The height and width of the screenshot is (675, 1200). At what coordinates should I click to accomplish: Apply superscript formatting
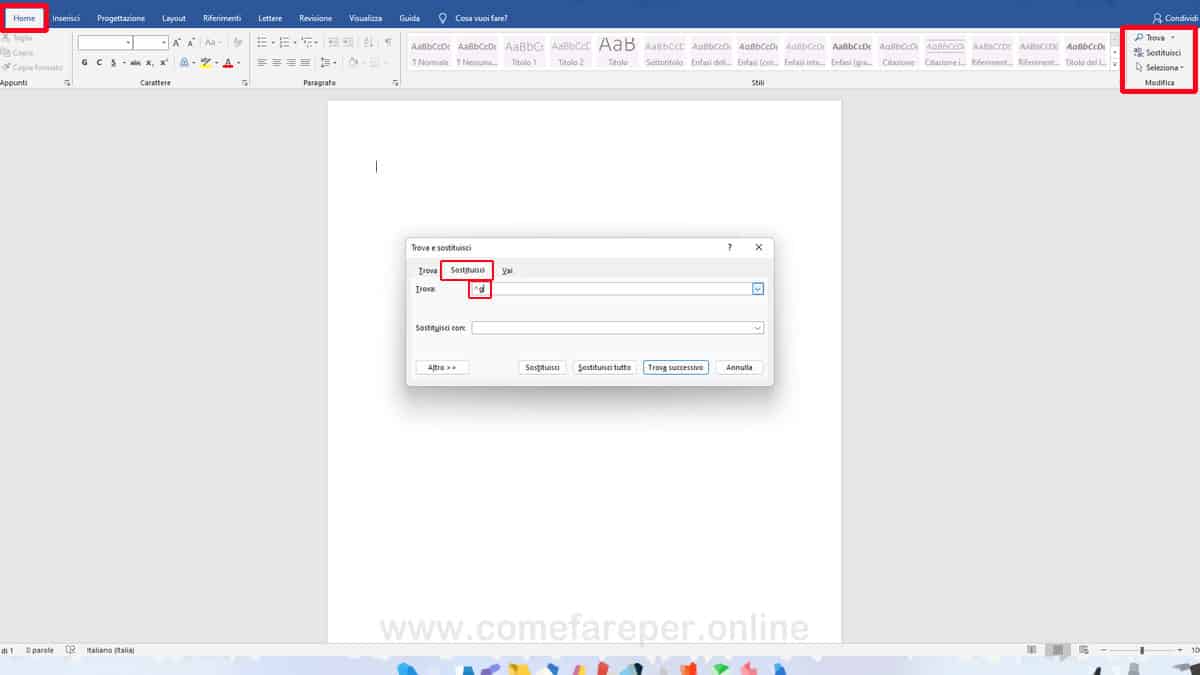coord(163,62)
